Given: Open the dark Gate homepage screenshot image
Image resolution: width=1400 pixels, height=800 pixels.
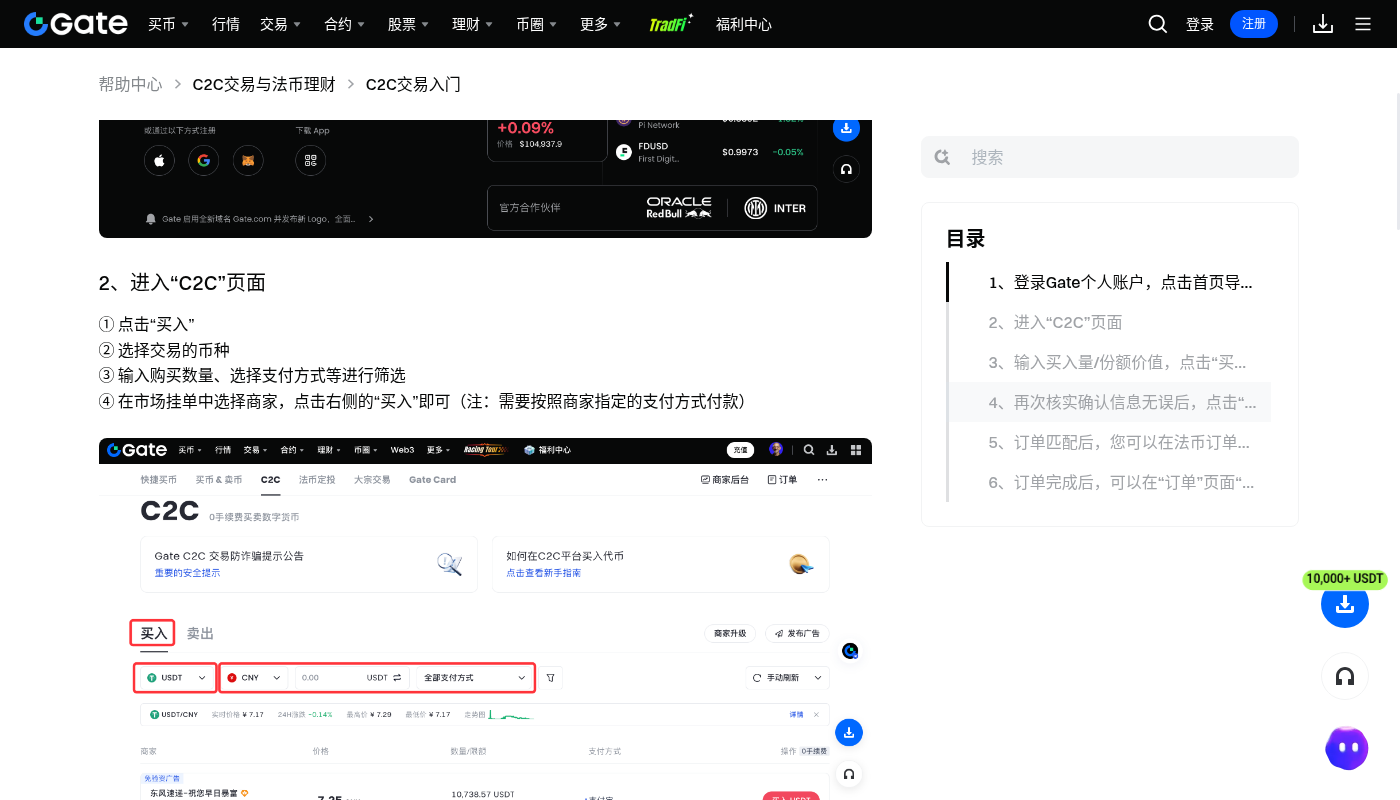Looking at the screenshot, I should 485,179.
